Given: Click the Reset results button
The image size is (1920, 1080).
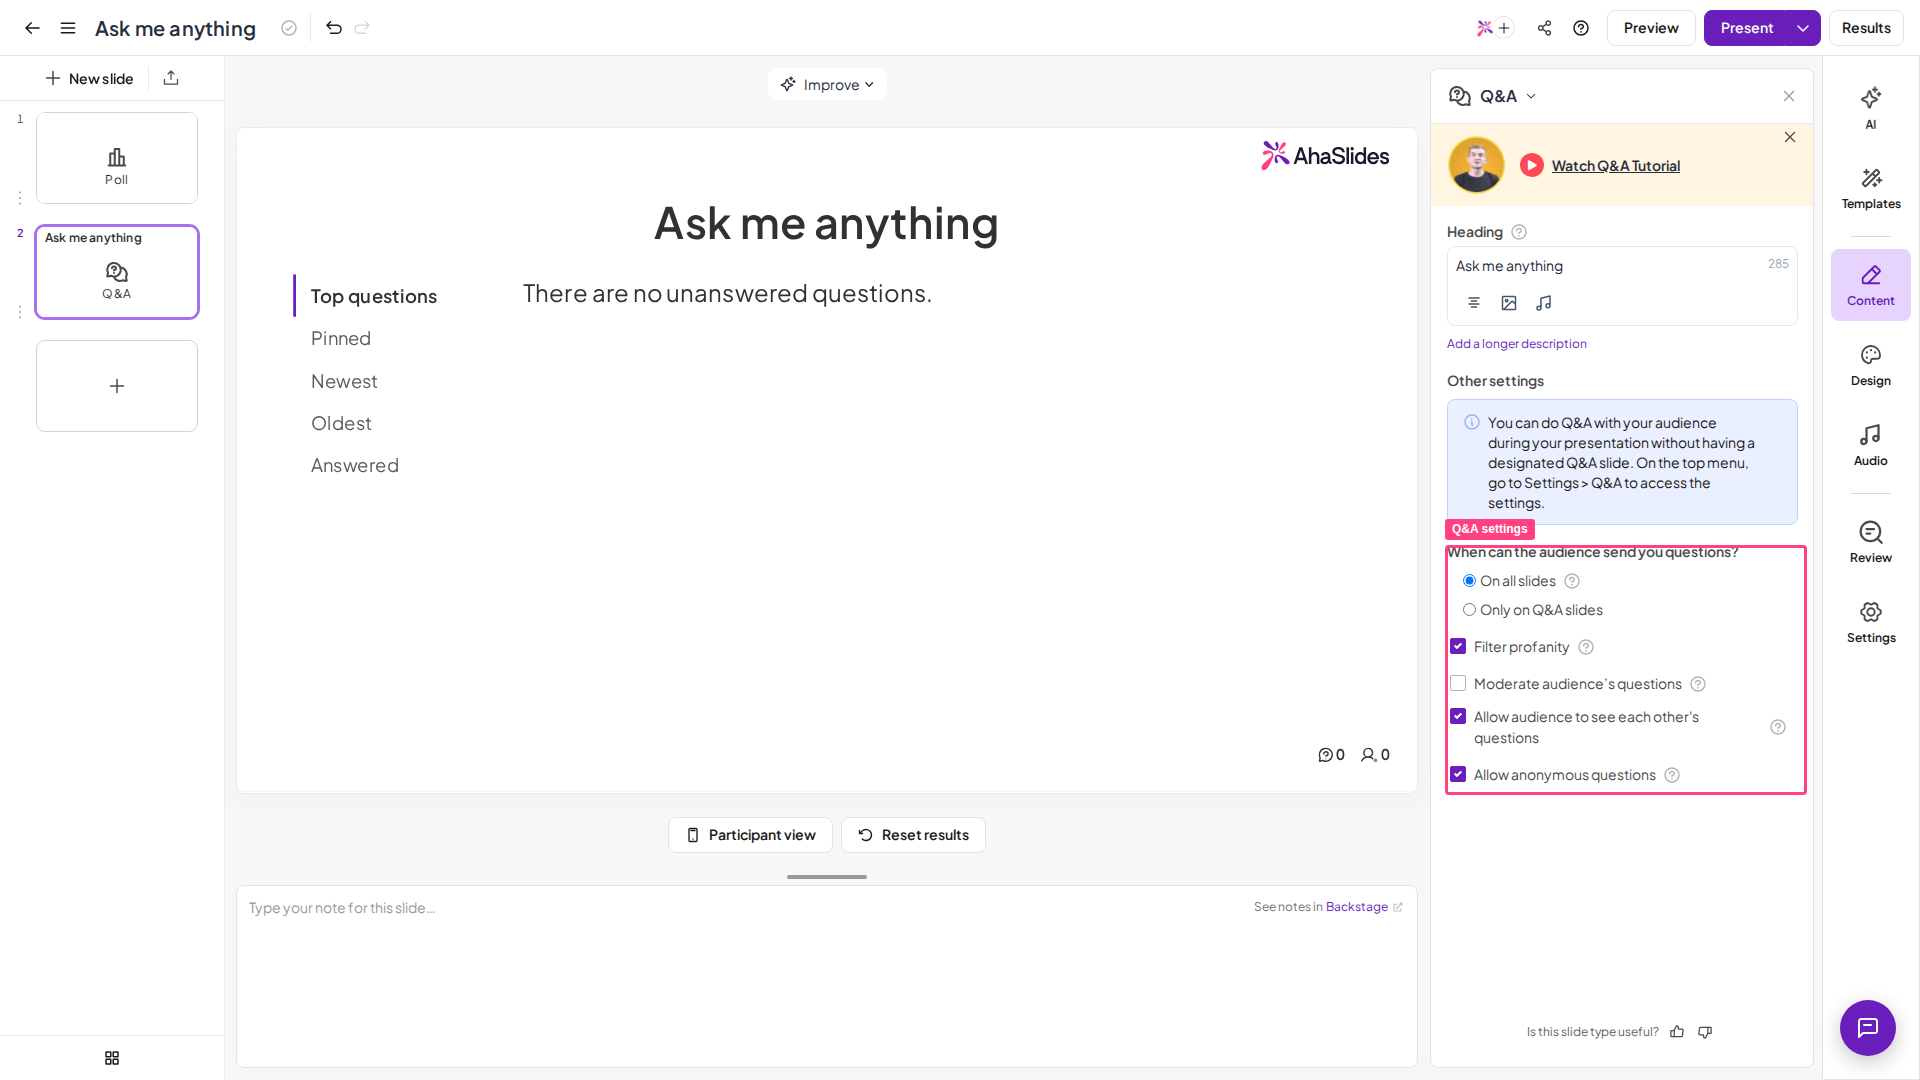Looking at the screenshot, I should coord(913,835).
